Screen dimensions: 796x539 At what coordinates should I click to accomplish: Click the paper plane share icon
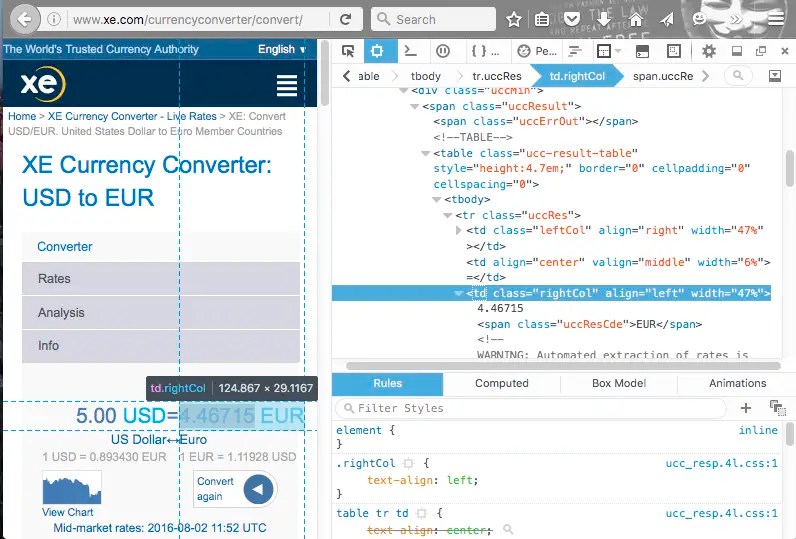[x=667, y=19]
